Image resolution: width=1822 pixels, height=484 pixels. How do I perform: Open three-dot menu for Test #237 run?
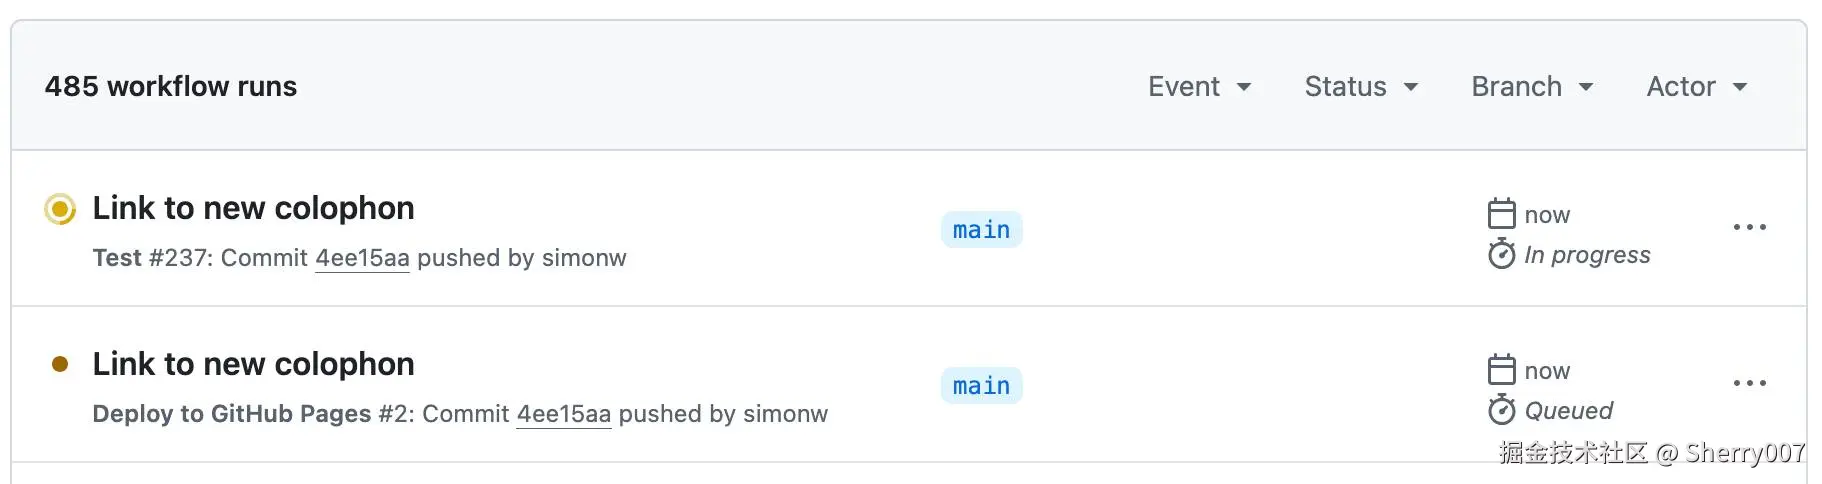pyautogui.click(x=1749, y=228)
